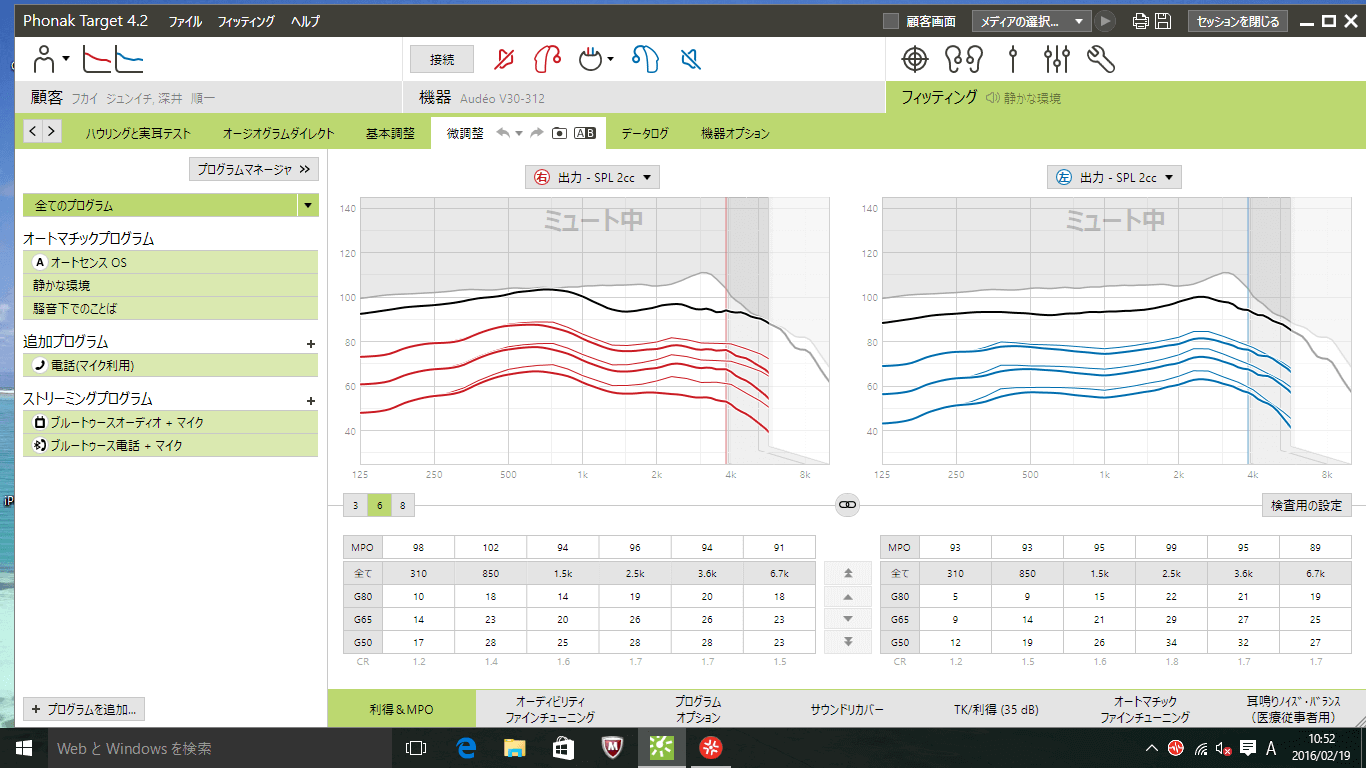Expand the プログラムマネージャ panel
The image size is (1366, 768).
click(253, 170)
